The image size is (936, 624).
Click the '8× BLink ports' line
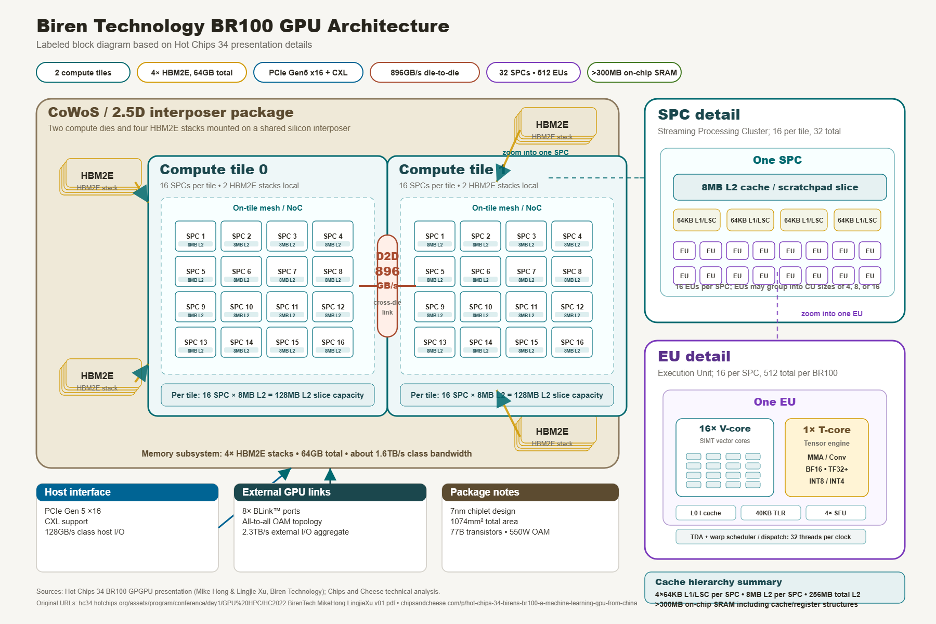(x=271, y=511)
